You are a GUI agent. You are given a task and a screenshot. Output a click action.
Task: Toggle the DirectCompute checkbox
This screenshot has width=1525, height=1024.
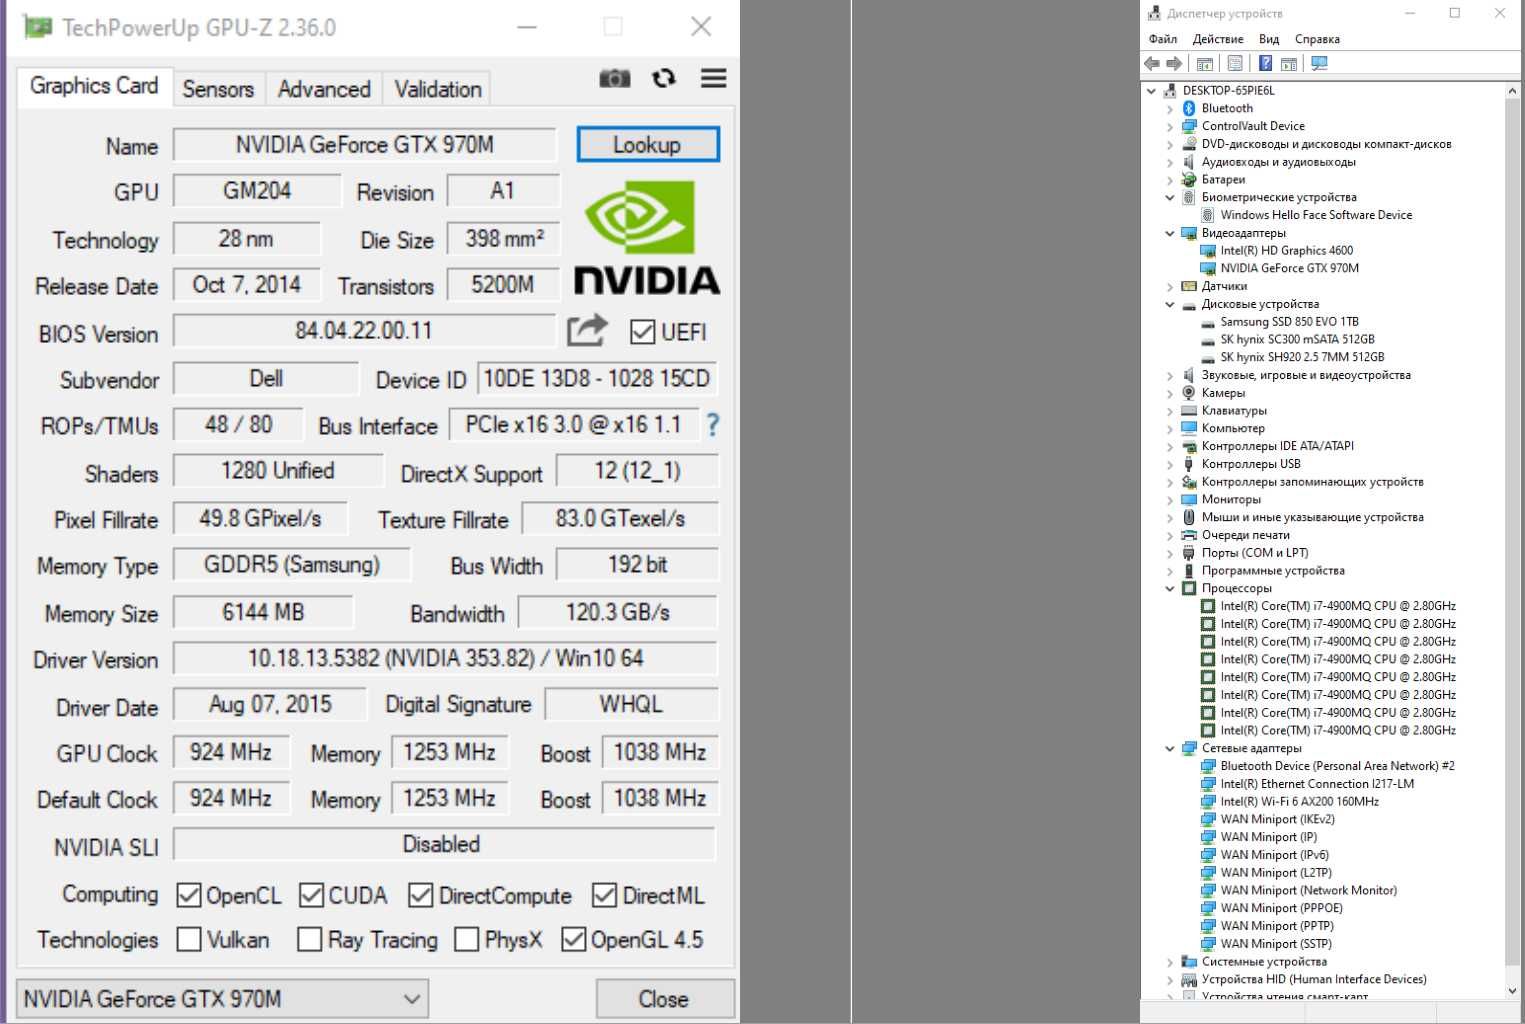420,895
